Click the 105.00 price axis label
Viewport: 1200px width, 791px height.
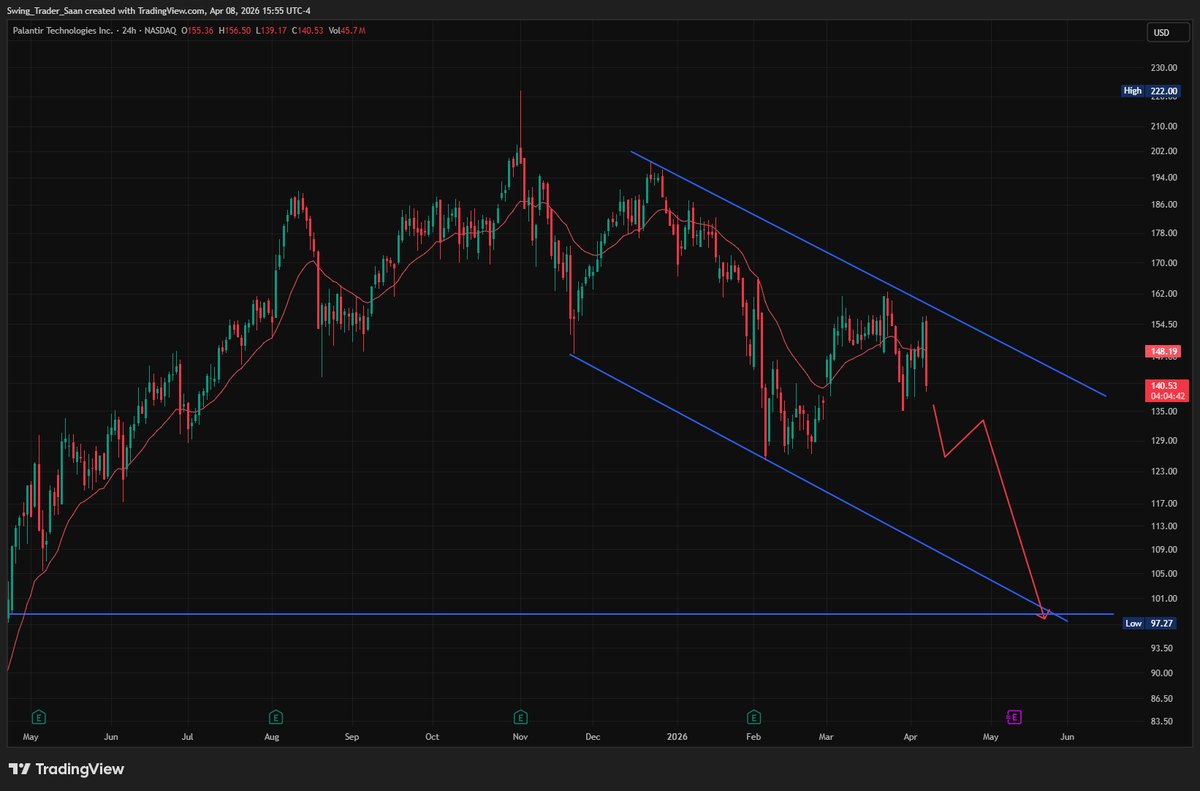click(x=1162, y=573)
